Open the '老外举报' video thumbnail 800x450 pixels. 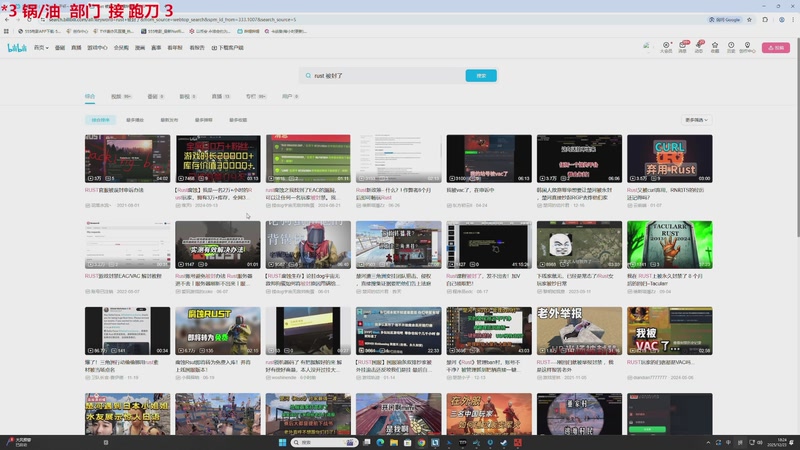(x=579, y=331)
